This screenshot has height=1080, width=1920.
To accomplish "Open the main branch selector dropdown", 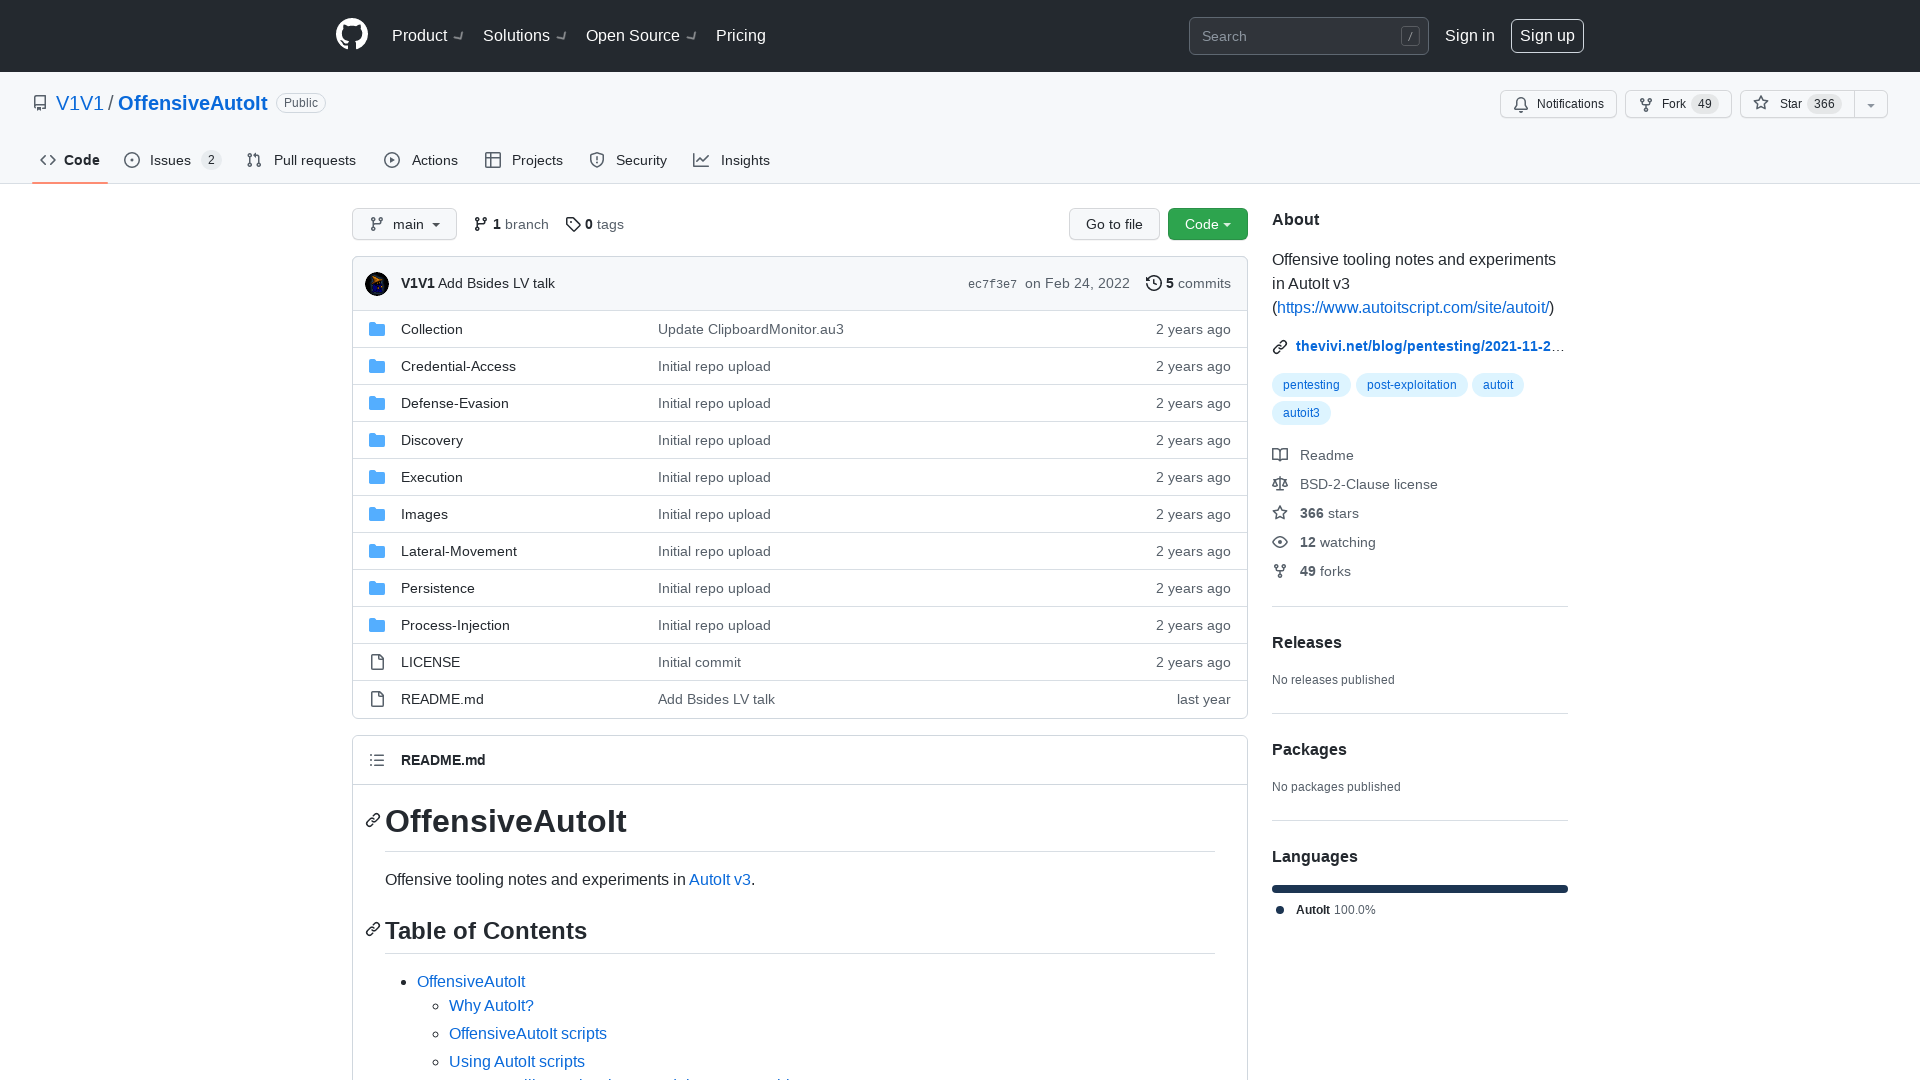I will pyautogui.click(x=404, y=224).
